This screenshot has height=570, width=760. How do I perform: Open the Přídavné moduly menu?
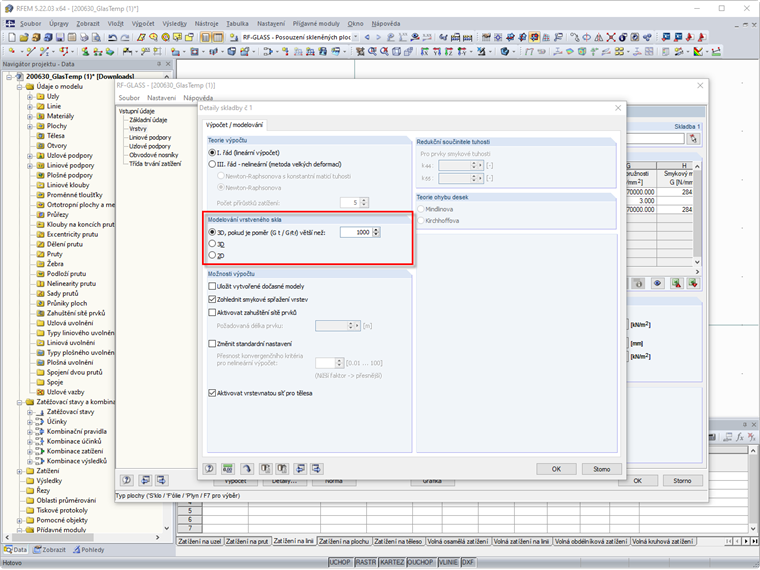[x=316, y=23]
